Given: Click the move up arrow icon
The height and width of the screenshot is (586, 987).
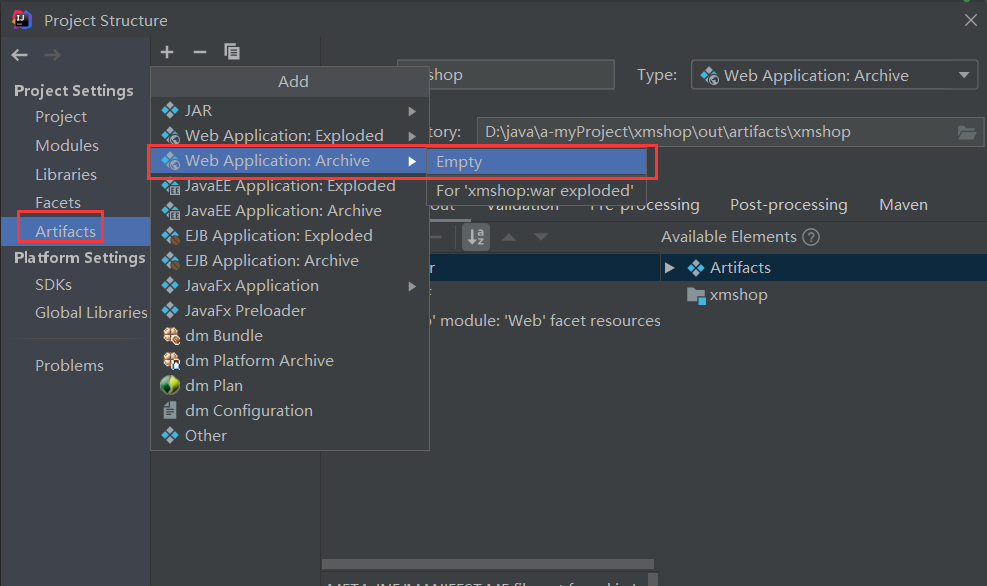Looking at the screenshot, I should (509, 237).
